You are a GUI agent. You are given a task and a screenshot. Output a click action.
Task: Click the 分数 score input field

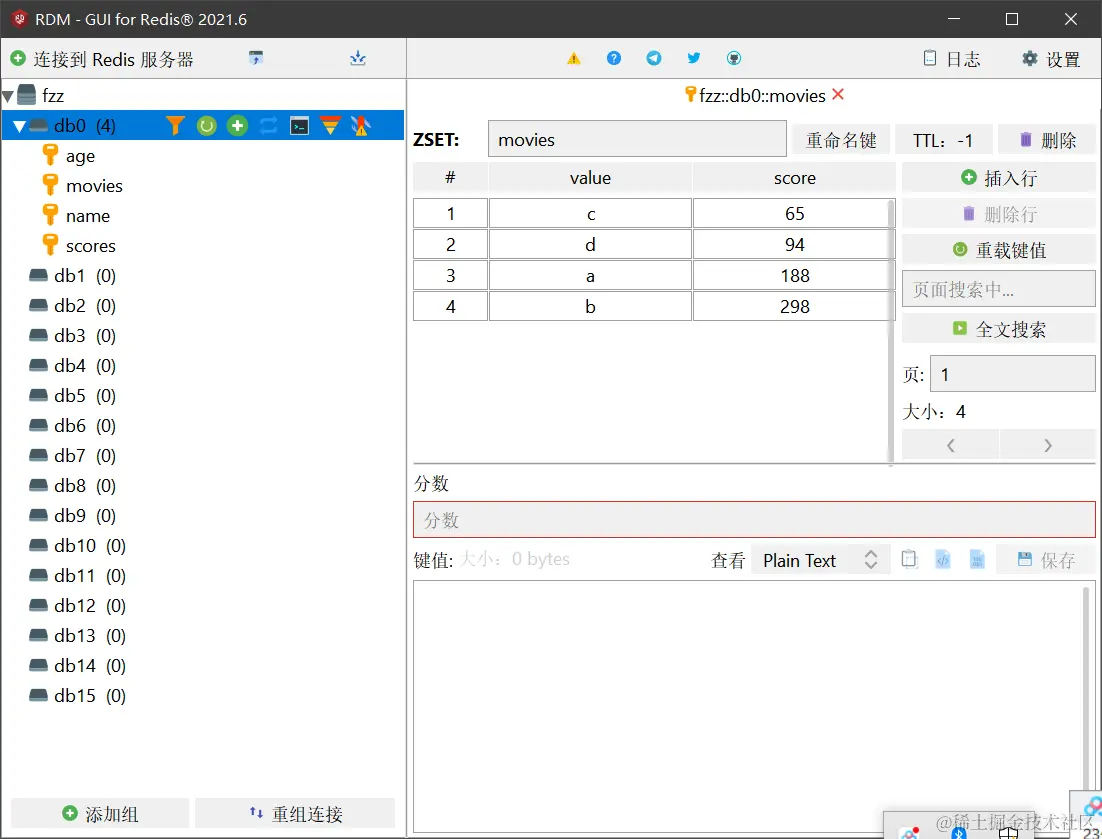click(754, 520)
